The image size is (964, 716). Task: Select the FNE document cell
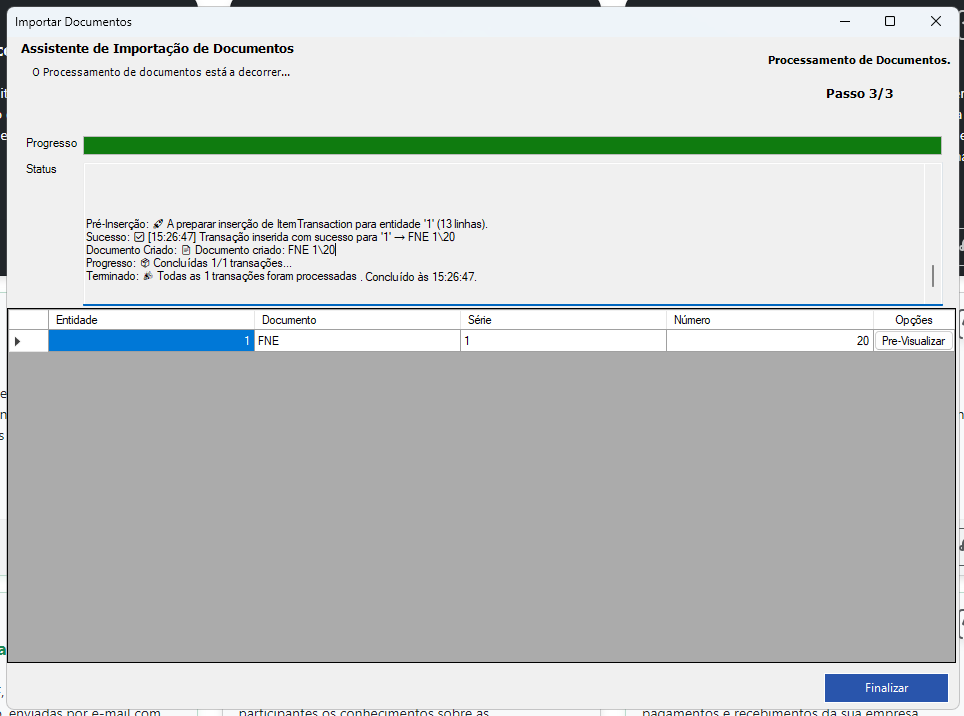(x=357, y=341)
